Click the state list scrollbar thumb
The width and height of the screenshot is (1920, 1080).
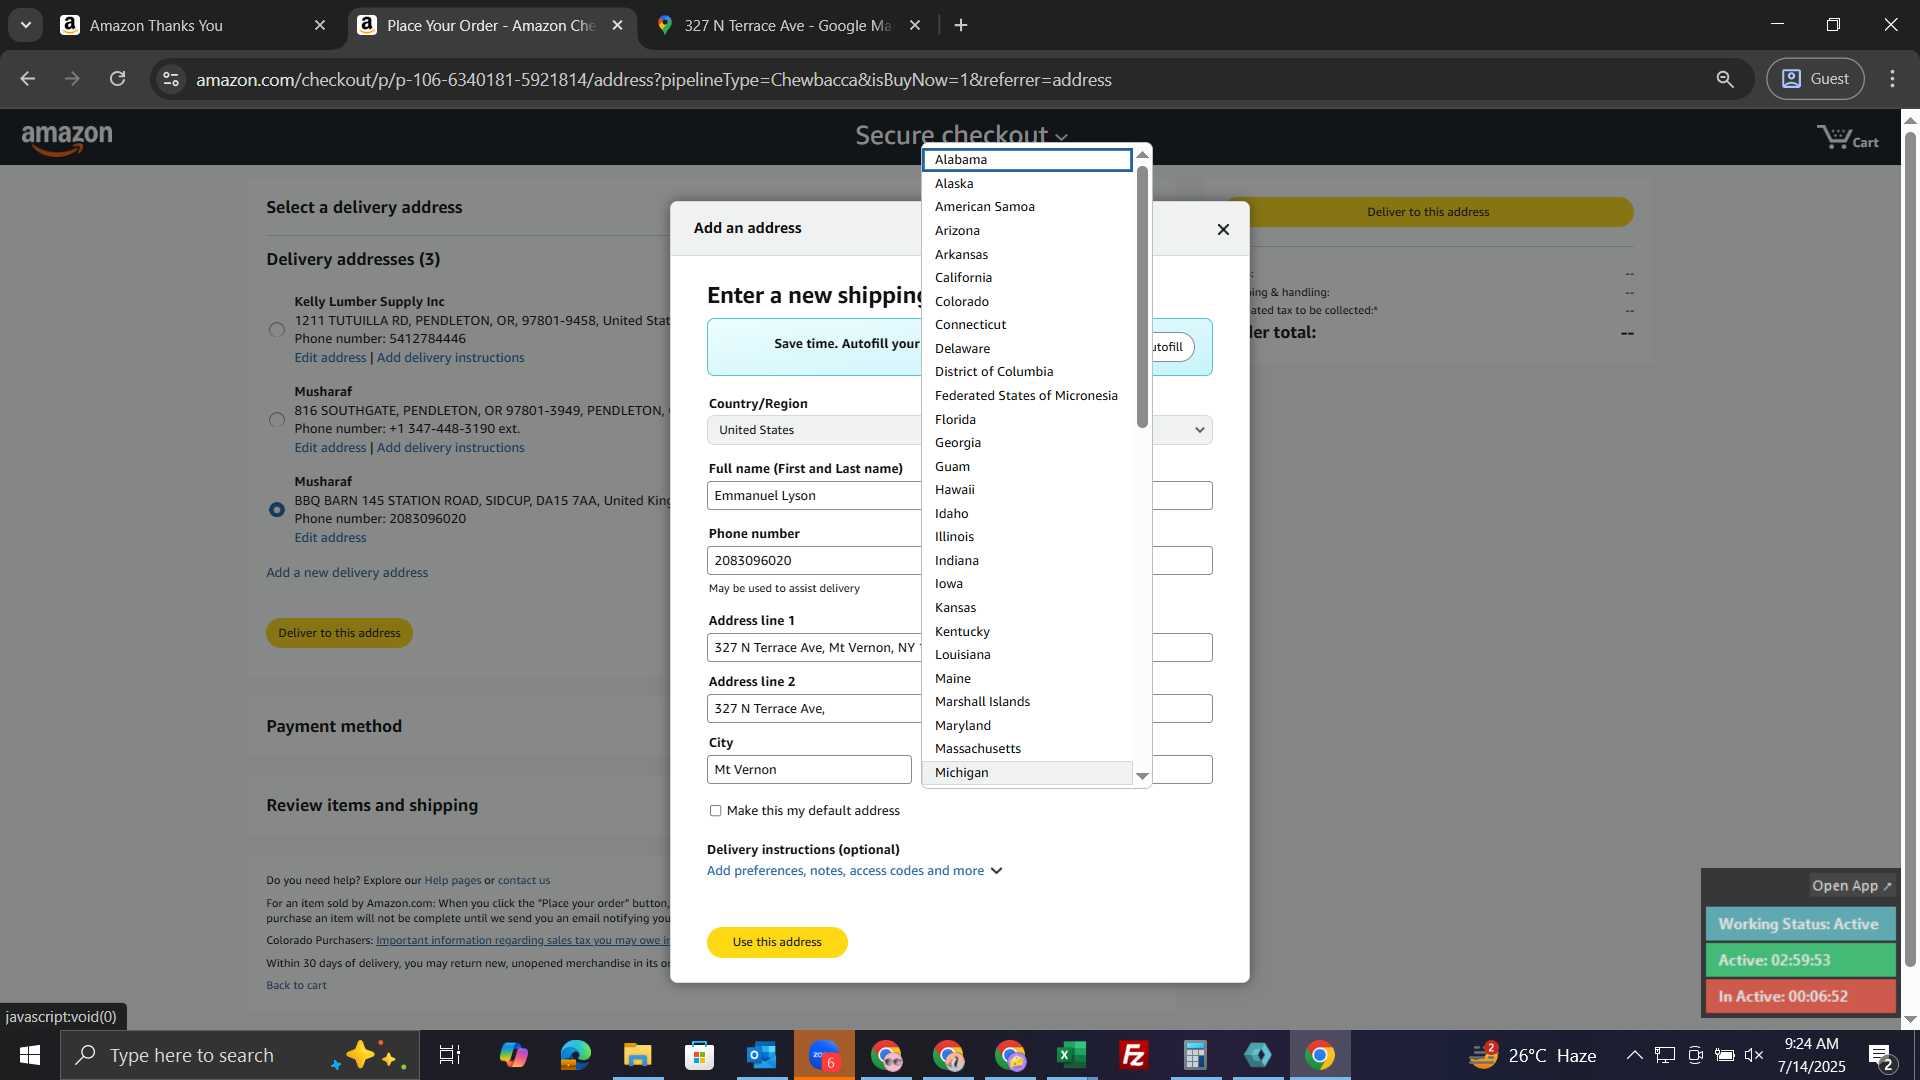pos(1142,297)
